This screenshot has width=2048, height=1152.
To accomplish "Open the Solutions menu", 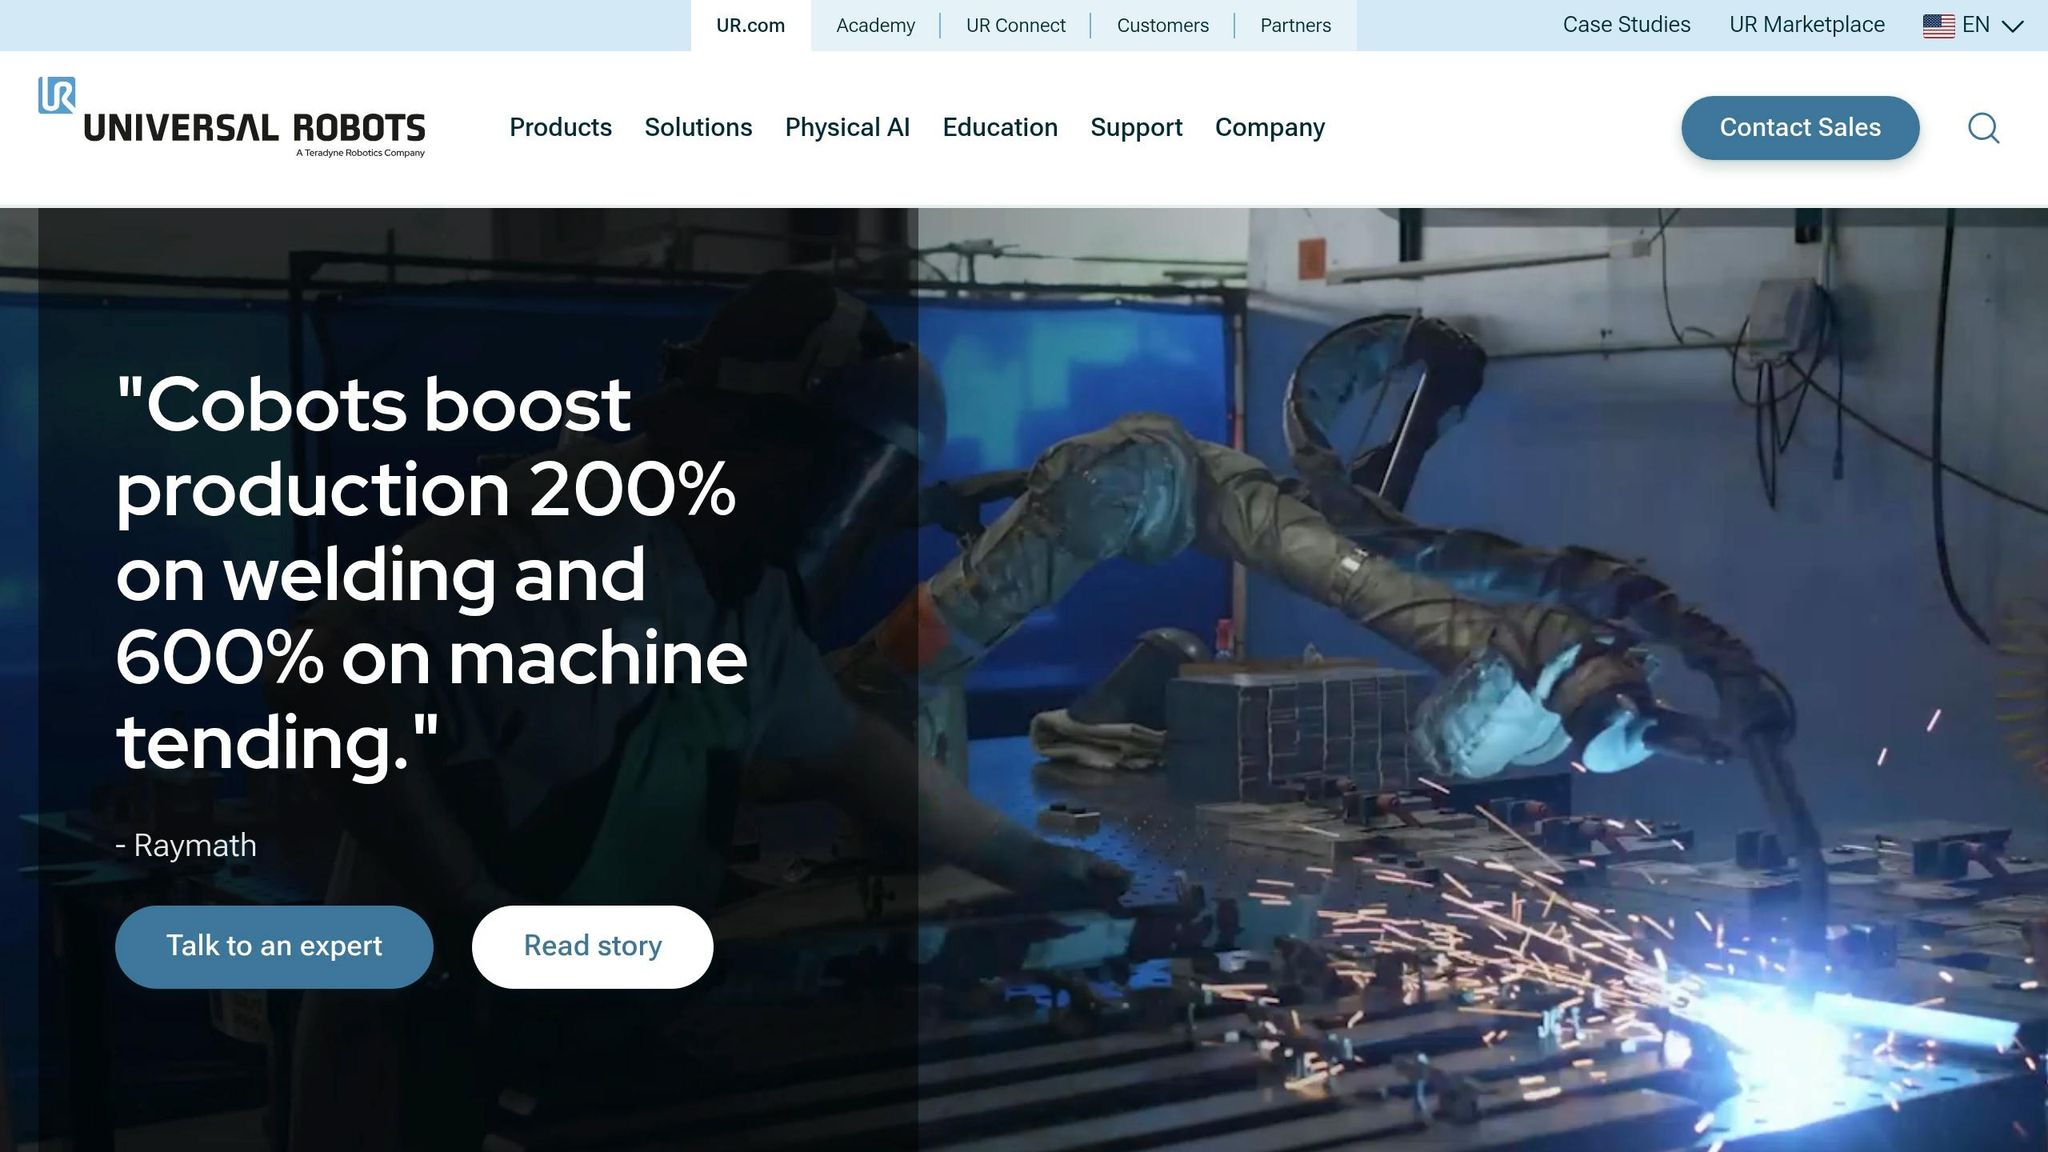I will 698,127.
